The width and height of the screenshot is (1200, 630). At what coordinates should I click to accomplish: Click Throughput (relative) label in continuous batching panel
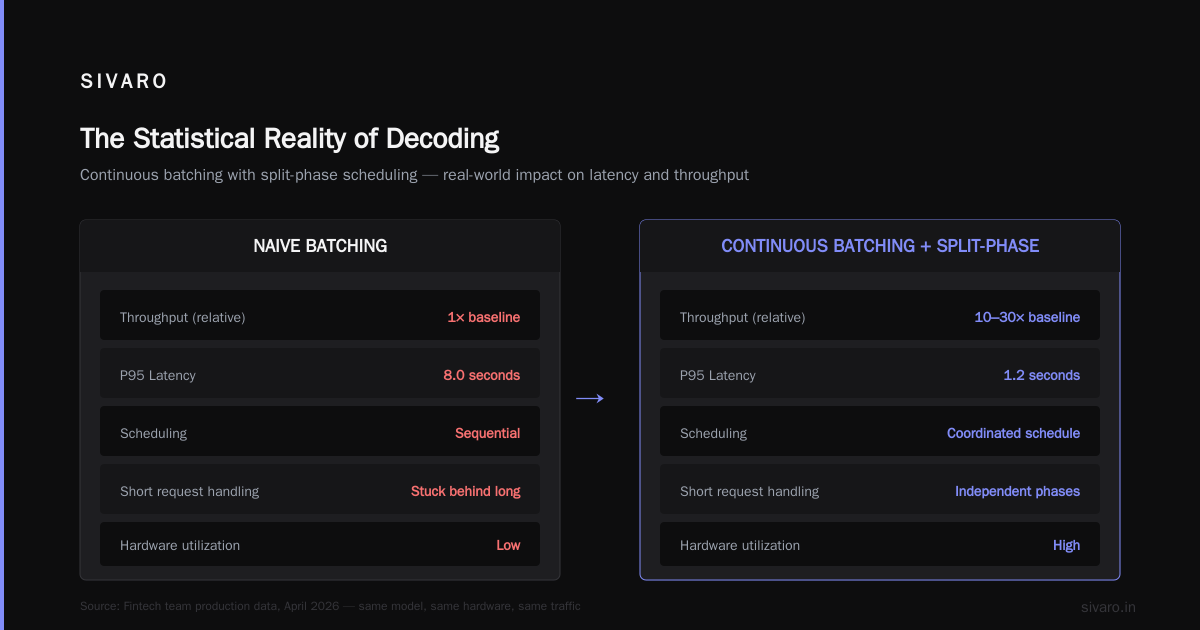[742, 317]
